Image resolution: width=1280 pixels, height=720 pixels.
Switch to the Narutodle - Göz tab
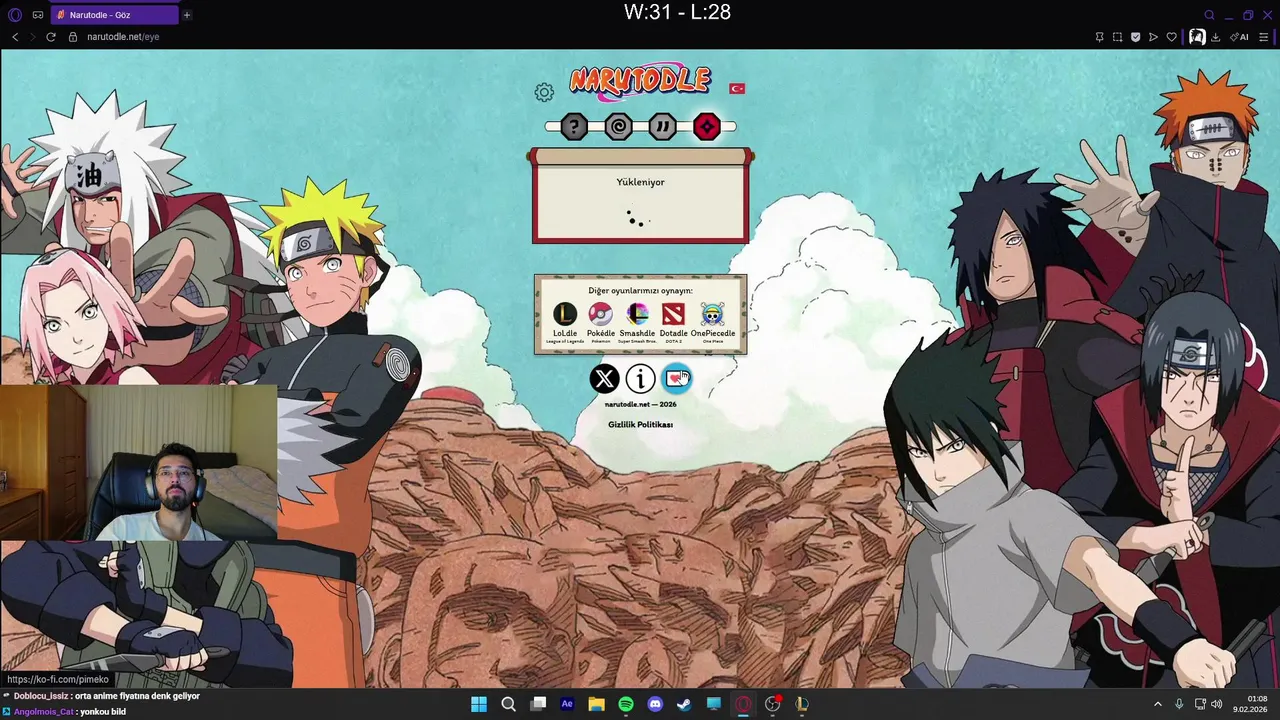114,15
